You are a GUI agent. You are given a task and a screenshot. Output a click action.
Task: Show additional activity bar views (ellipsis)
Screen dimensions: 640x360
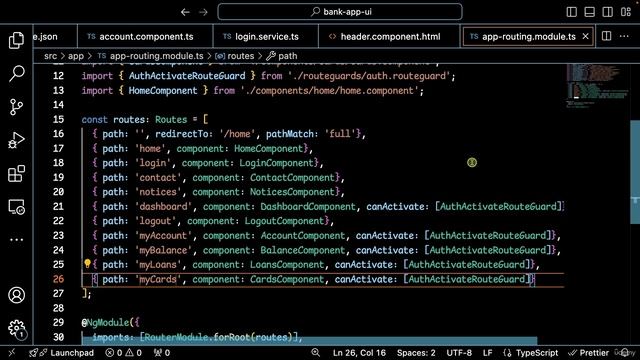point(16,240)
